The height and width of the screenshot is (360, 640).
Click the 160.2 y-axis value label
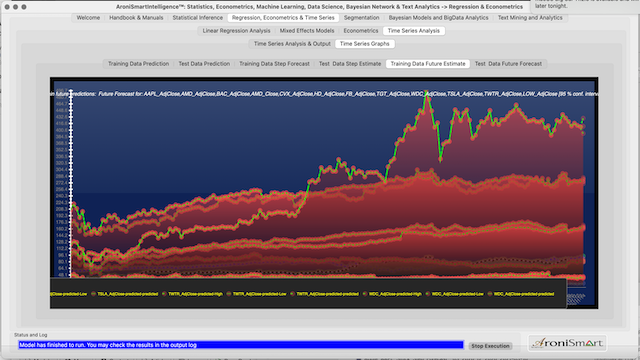pyautogui.click(x=61, y=229)
